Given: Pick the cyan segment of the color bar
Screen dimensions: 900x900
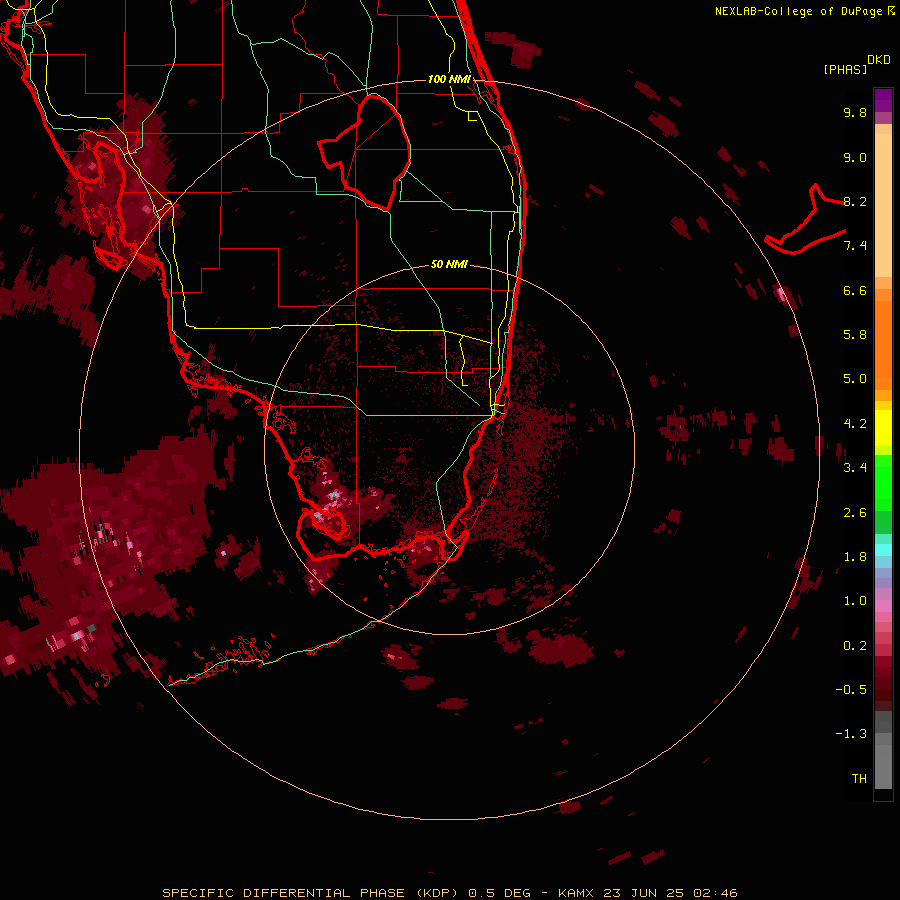Looking at the screenshot, I should coord(883,550).
